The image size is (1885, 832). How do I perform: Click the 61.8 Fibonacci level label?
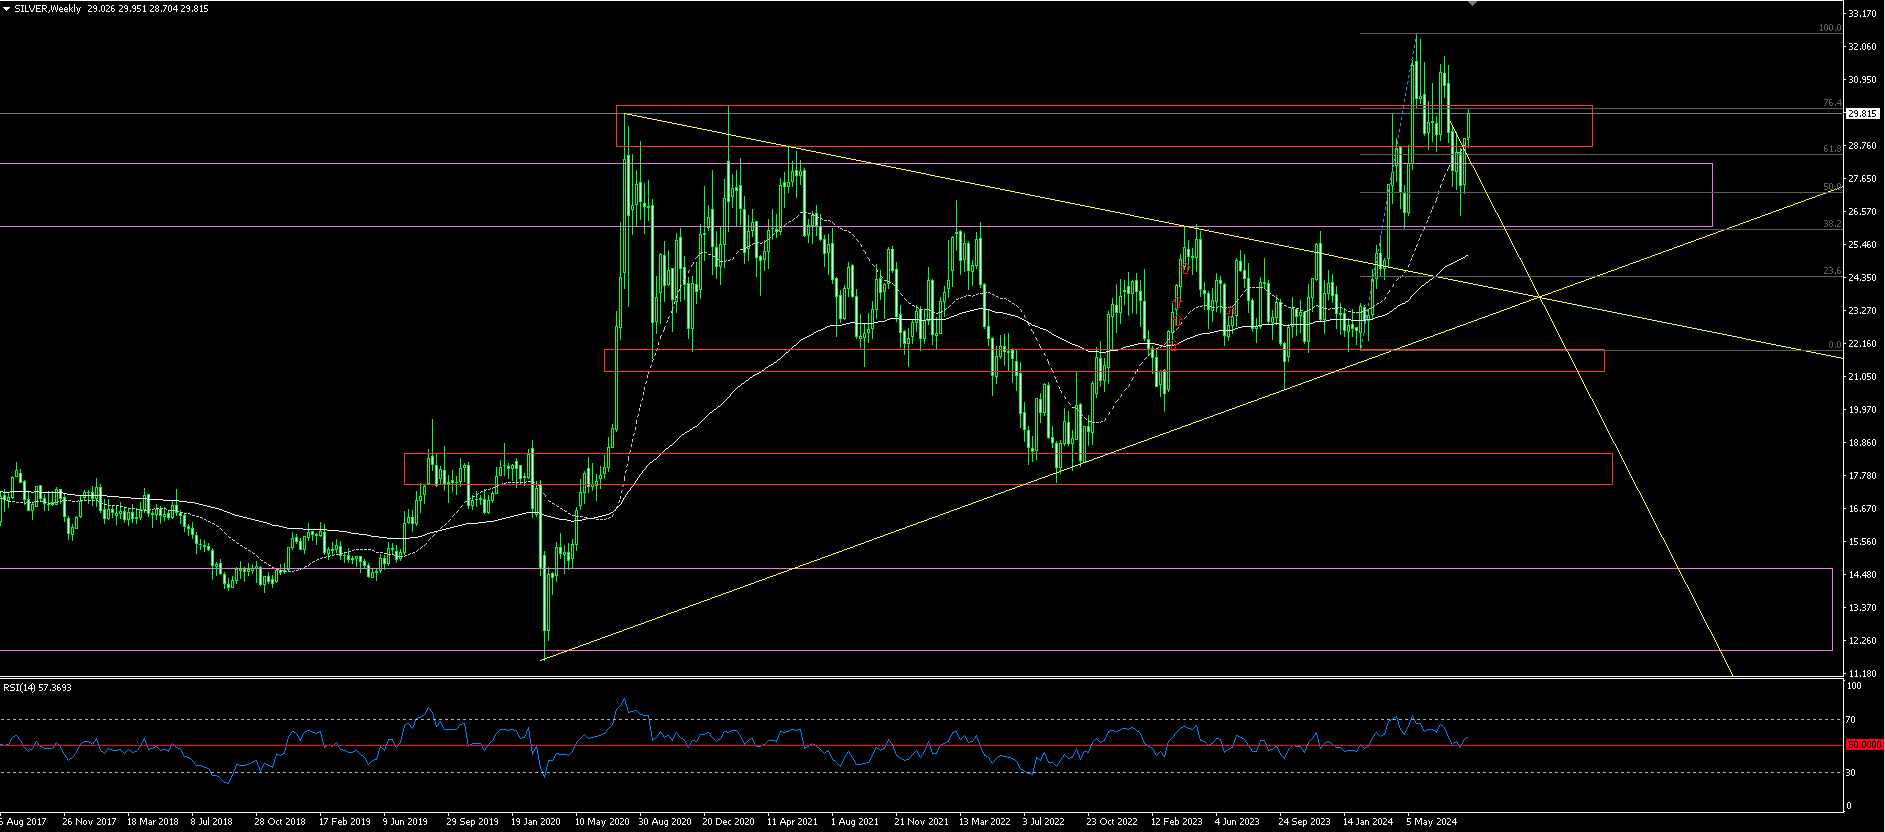click(1832, 149)
